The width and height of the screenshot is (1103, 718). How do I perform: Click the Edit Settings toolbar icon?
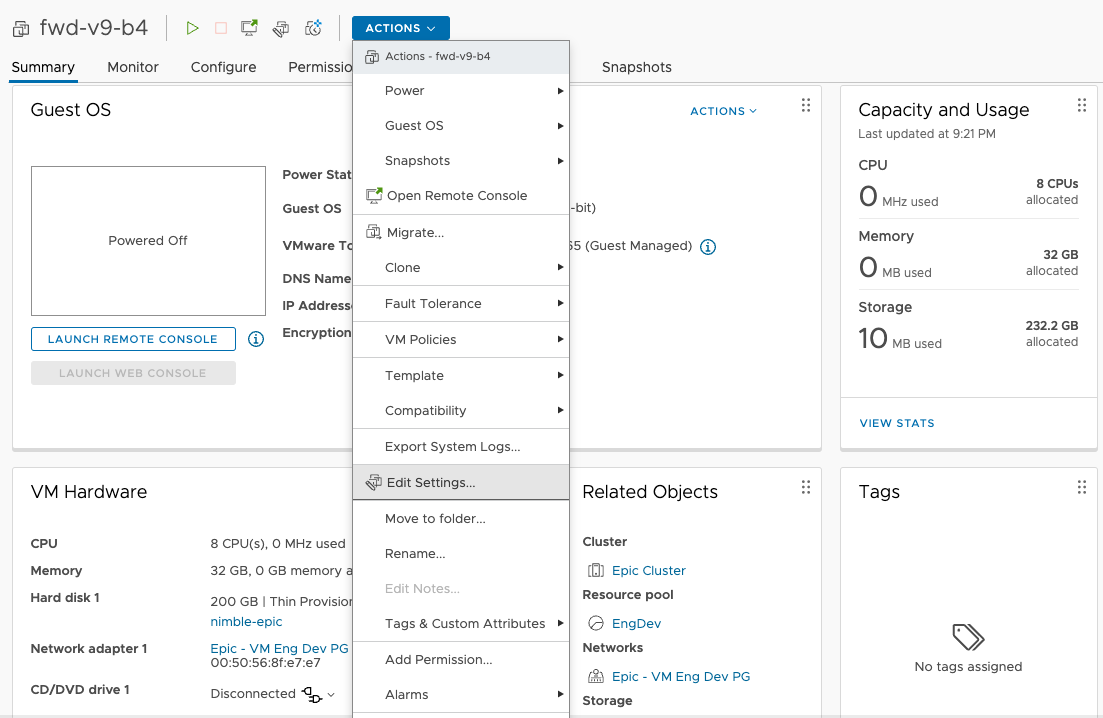281,28
